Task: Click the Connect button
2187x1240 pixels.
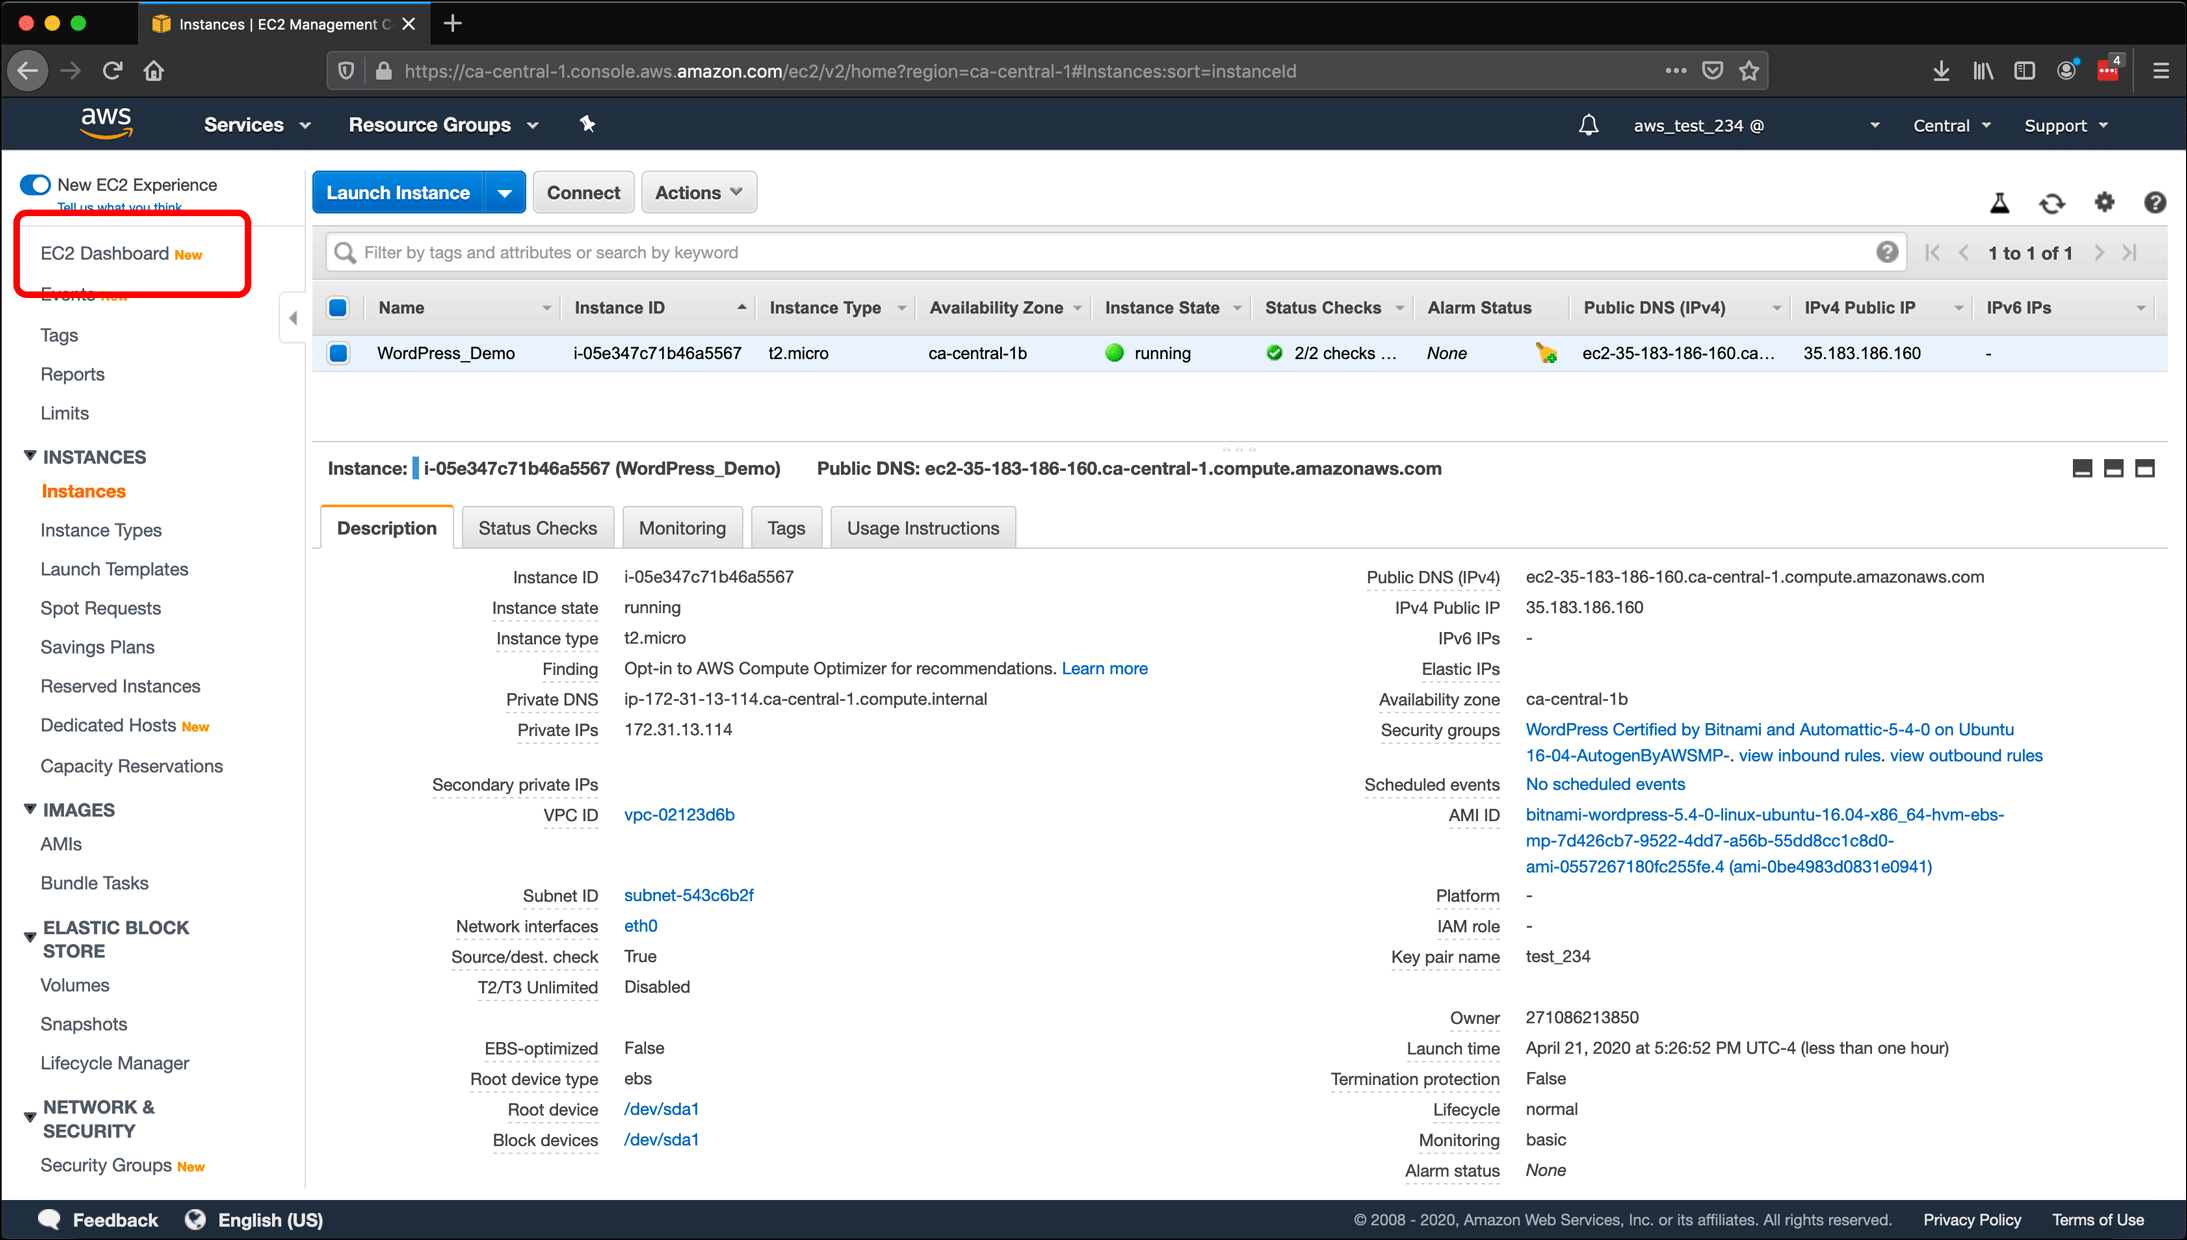Action: coord(583,192)
